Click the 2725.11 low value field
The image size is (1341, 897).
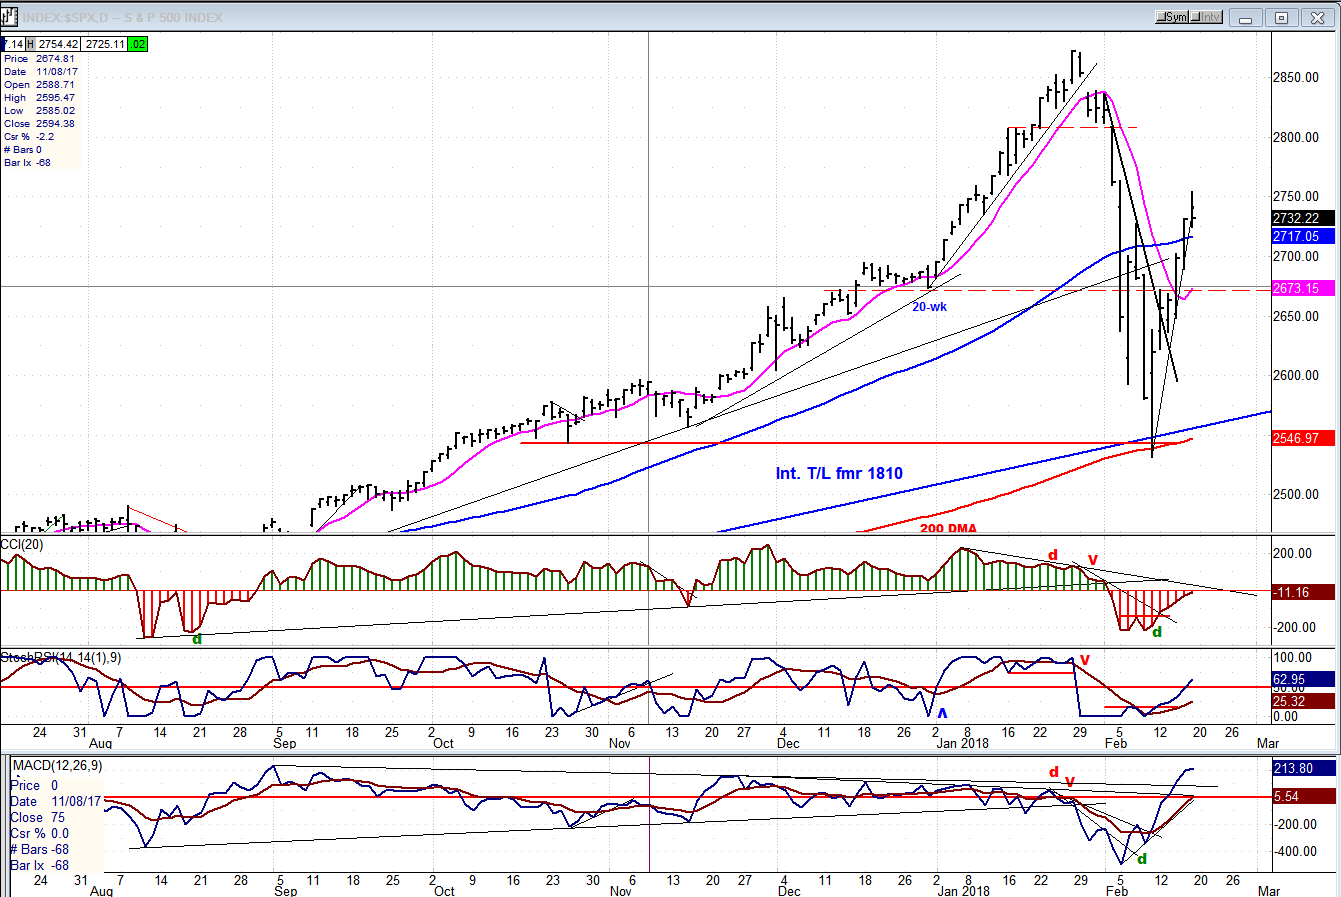(105, 44)
